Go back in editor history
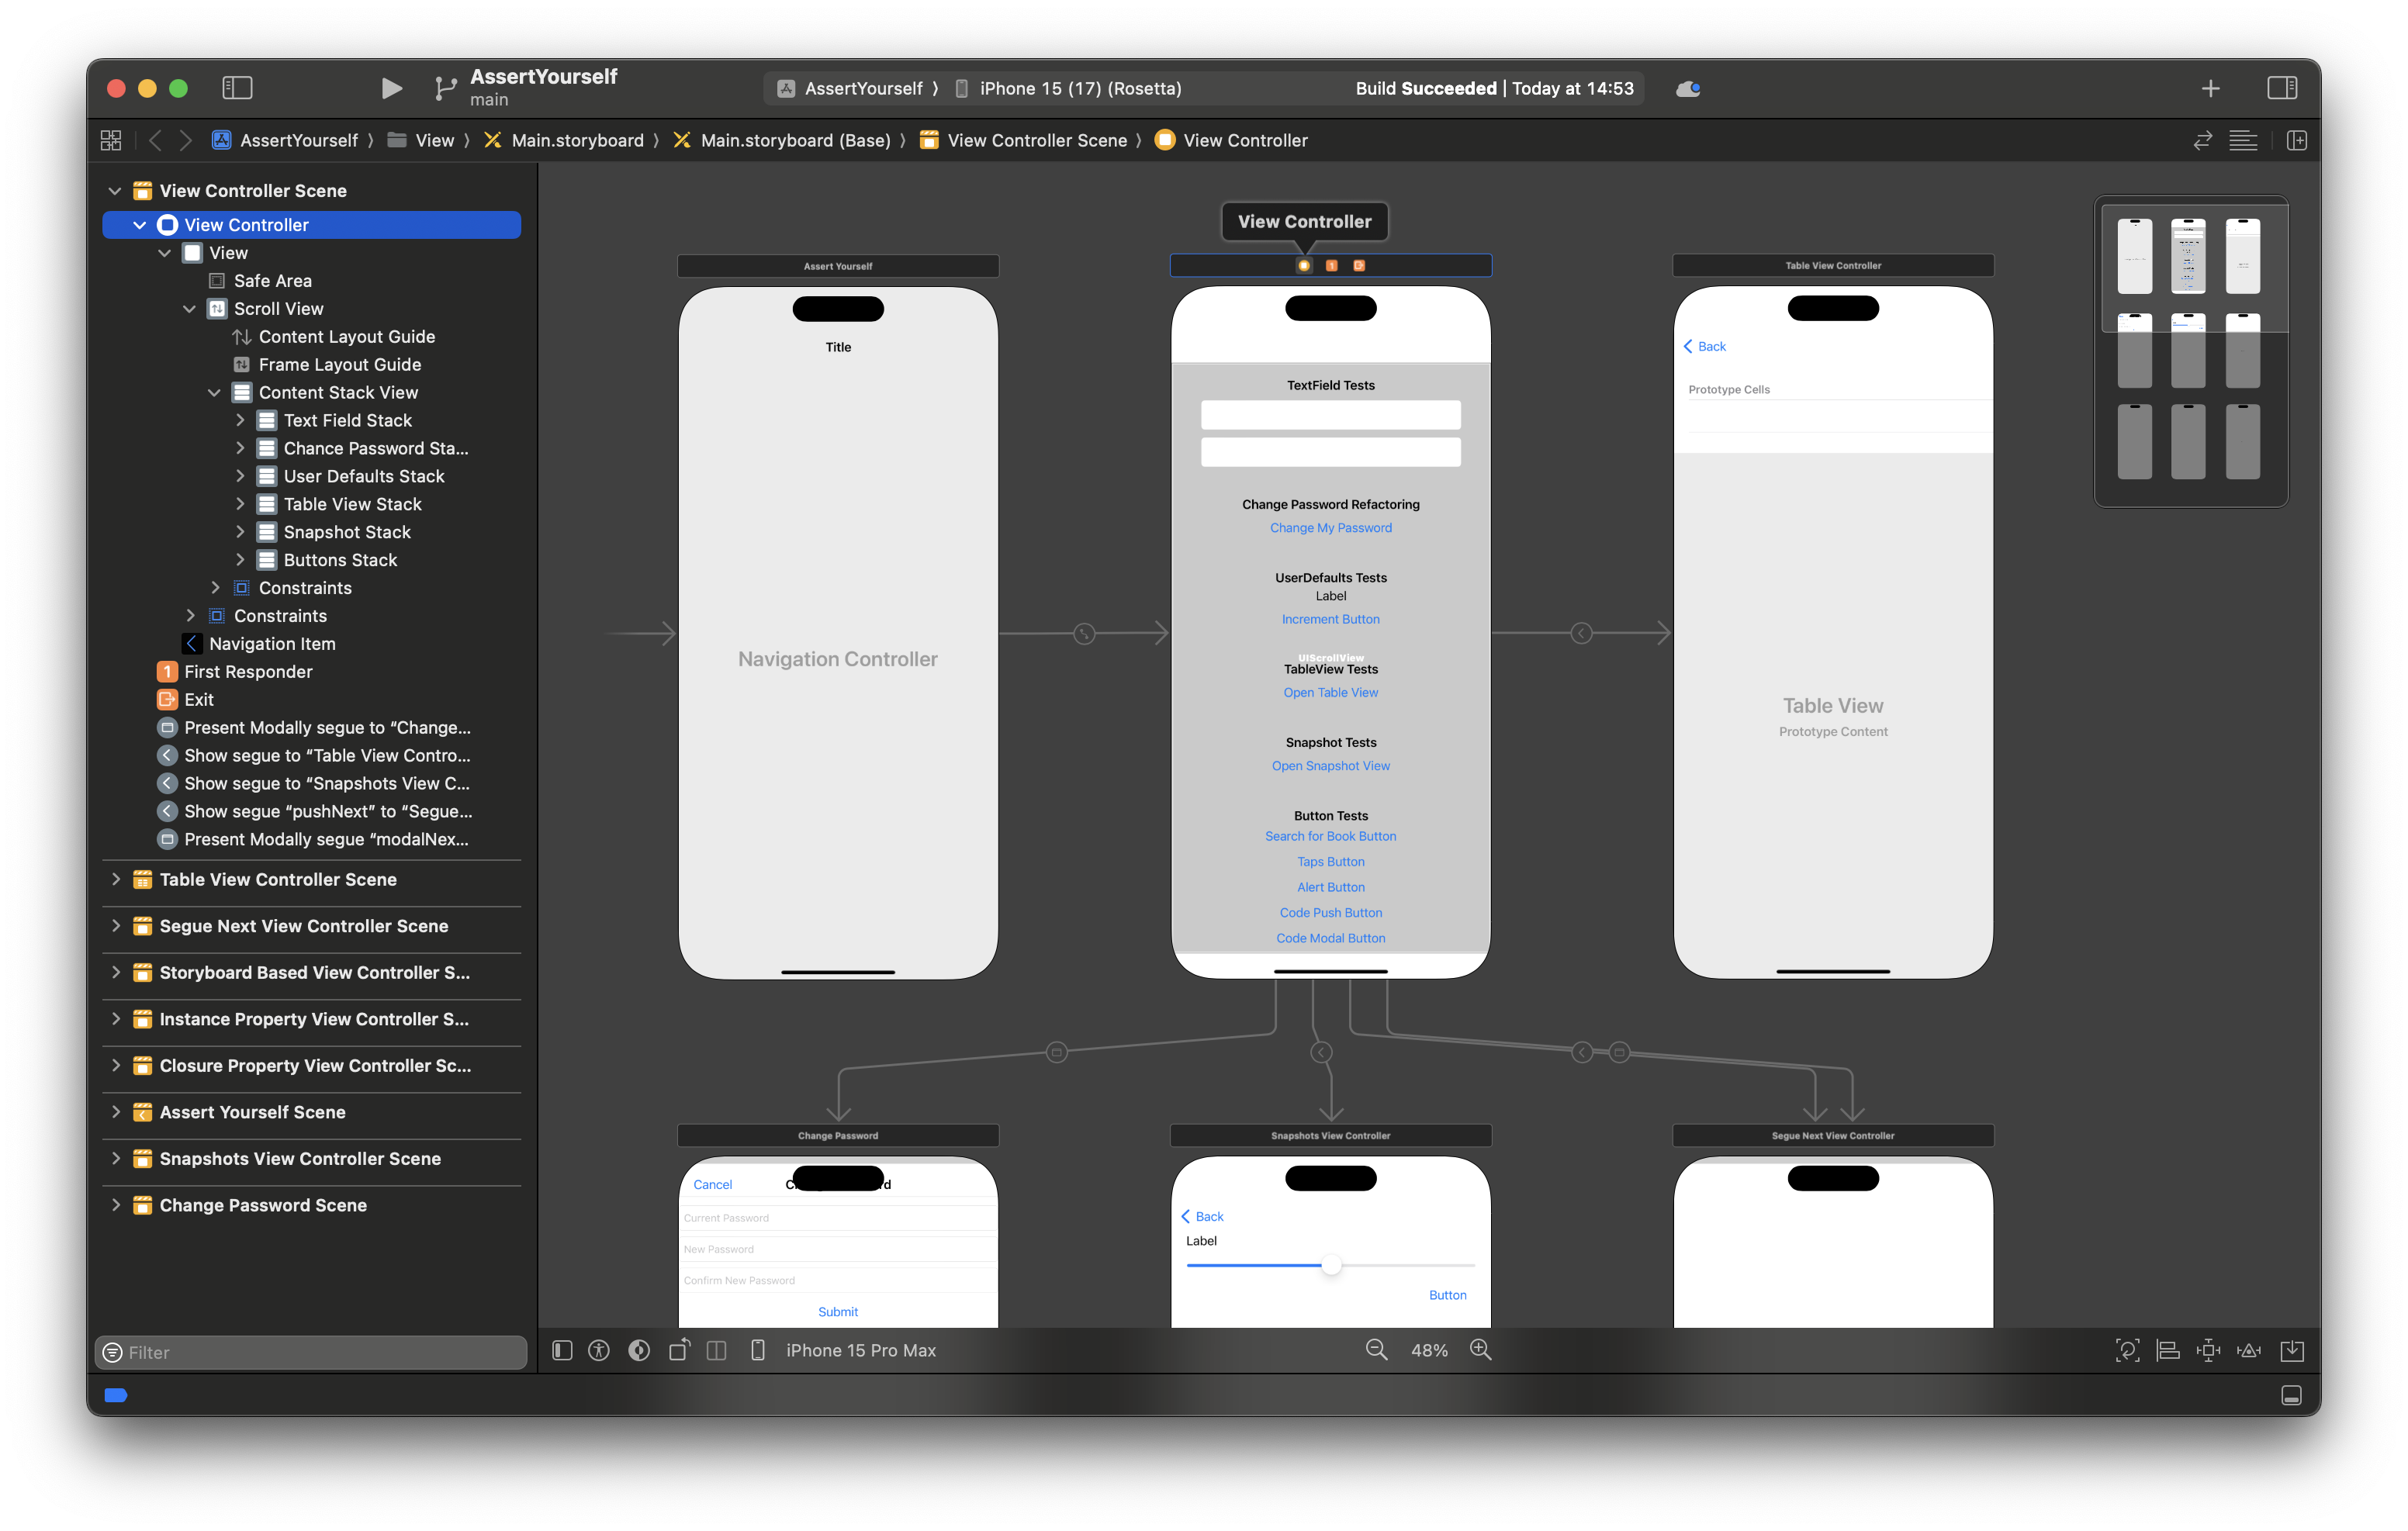Image resolution: width=2408 pixels, height=1531 pixels. coord(155,140)
